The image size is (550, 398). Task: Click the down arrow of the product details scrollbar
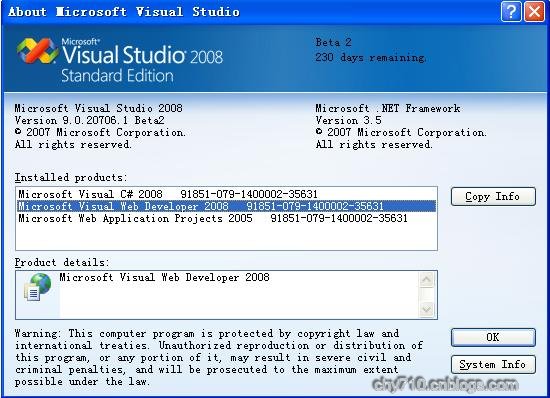tap(427, 310)
